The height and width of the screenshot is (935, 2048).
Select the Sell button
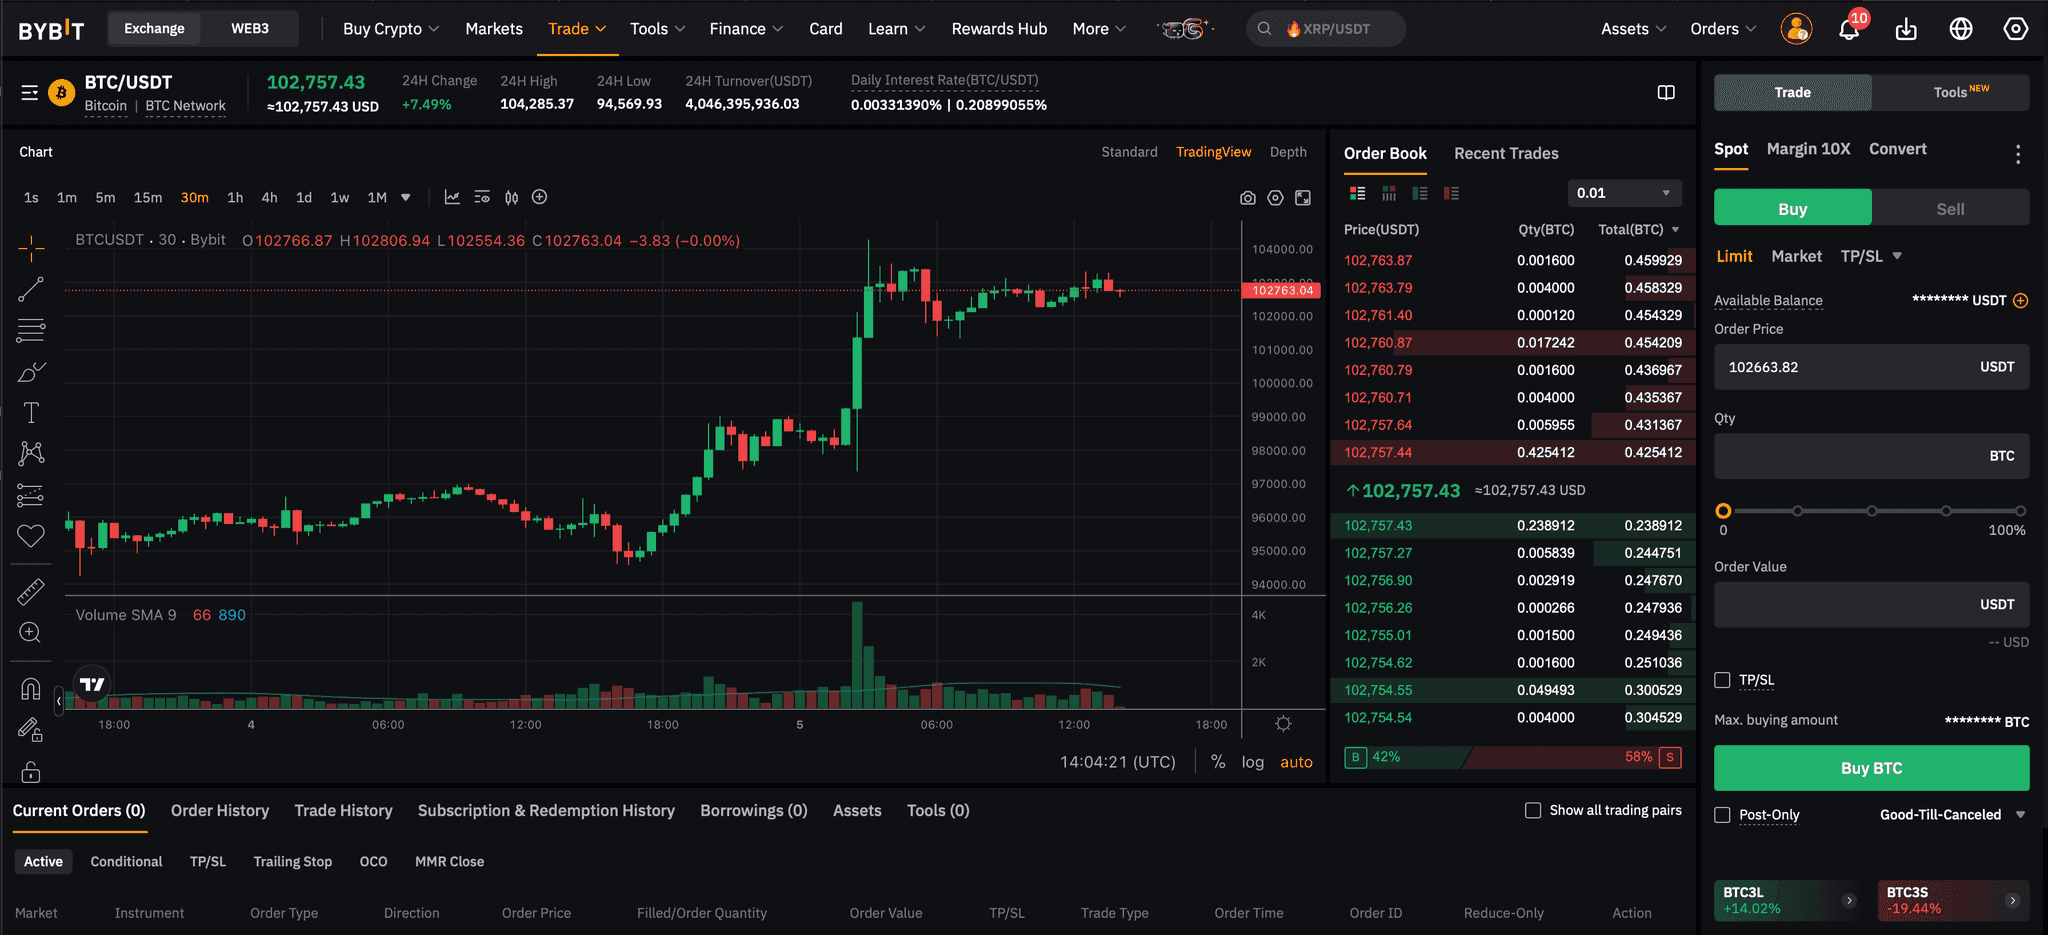[x=1950, y=208]
